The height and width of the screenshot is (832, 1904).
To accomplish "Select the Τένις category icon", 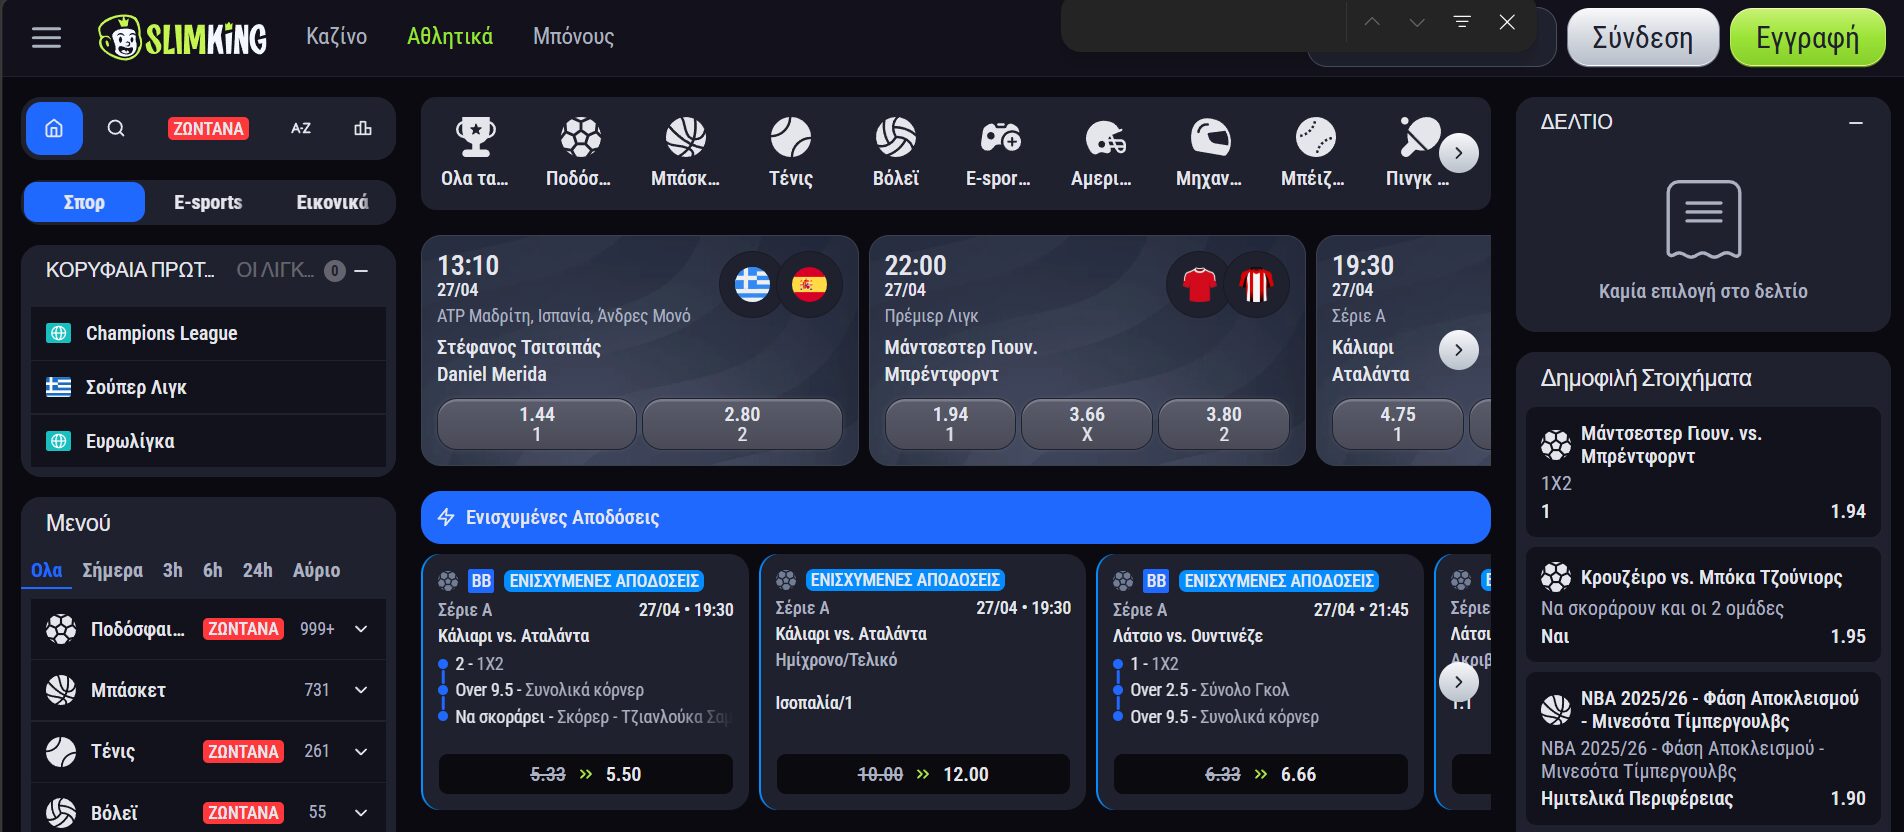I will [790, 137].
